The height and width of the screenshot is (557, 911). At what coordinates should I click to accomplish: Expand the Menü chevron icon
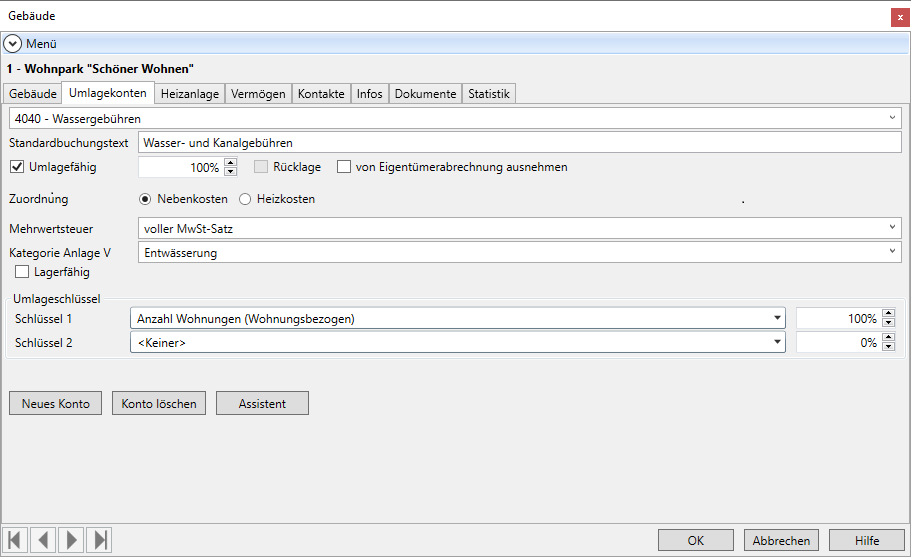[x=13, y=44]
